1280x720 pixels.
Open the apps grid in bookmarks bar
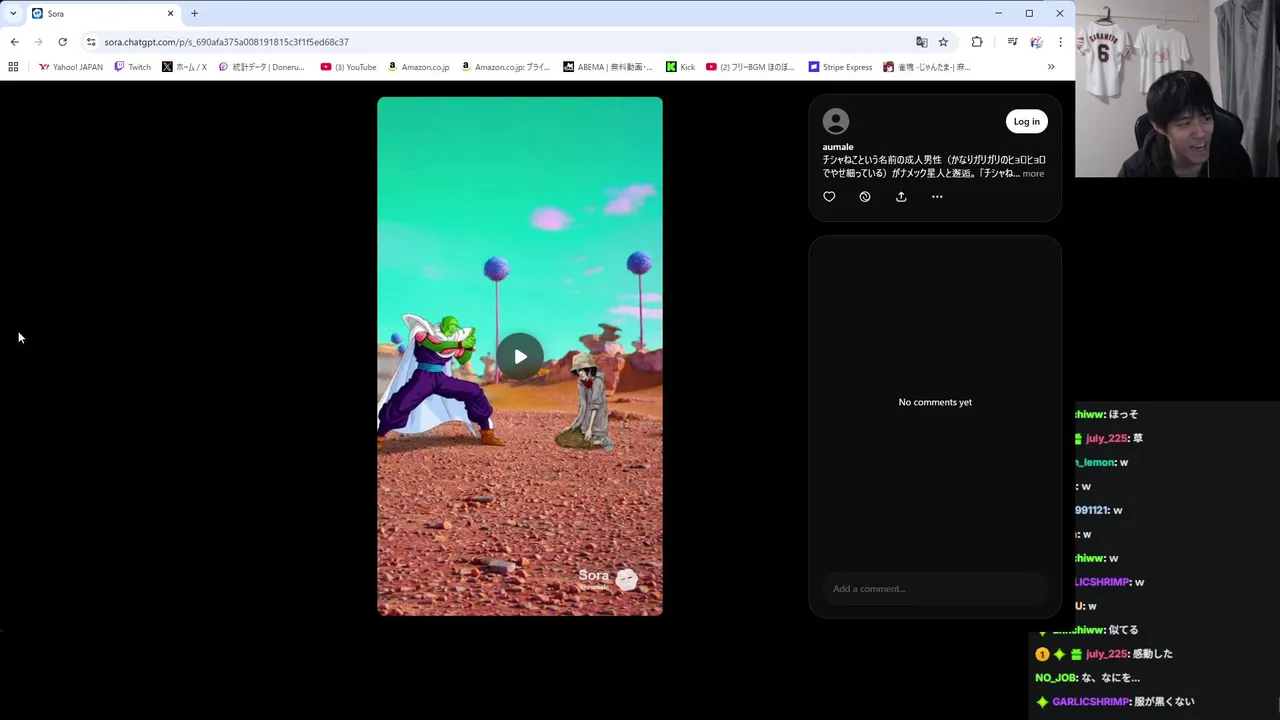pos(13,67)
